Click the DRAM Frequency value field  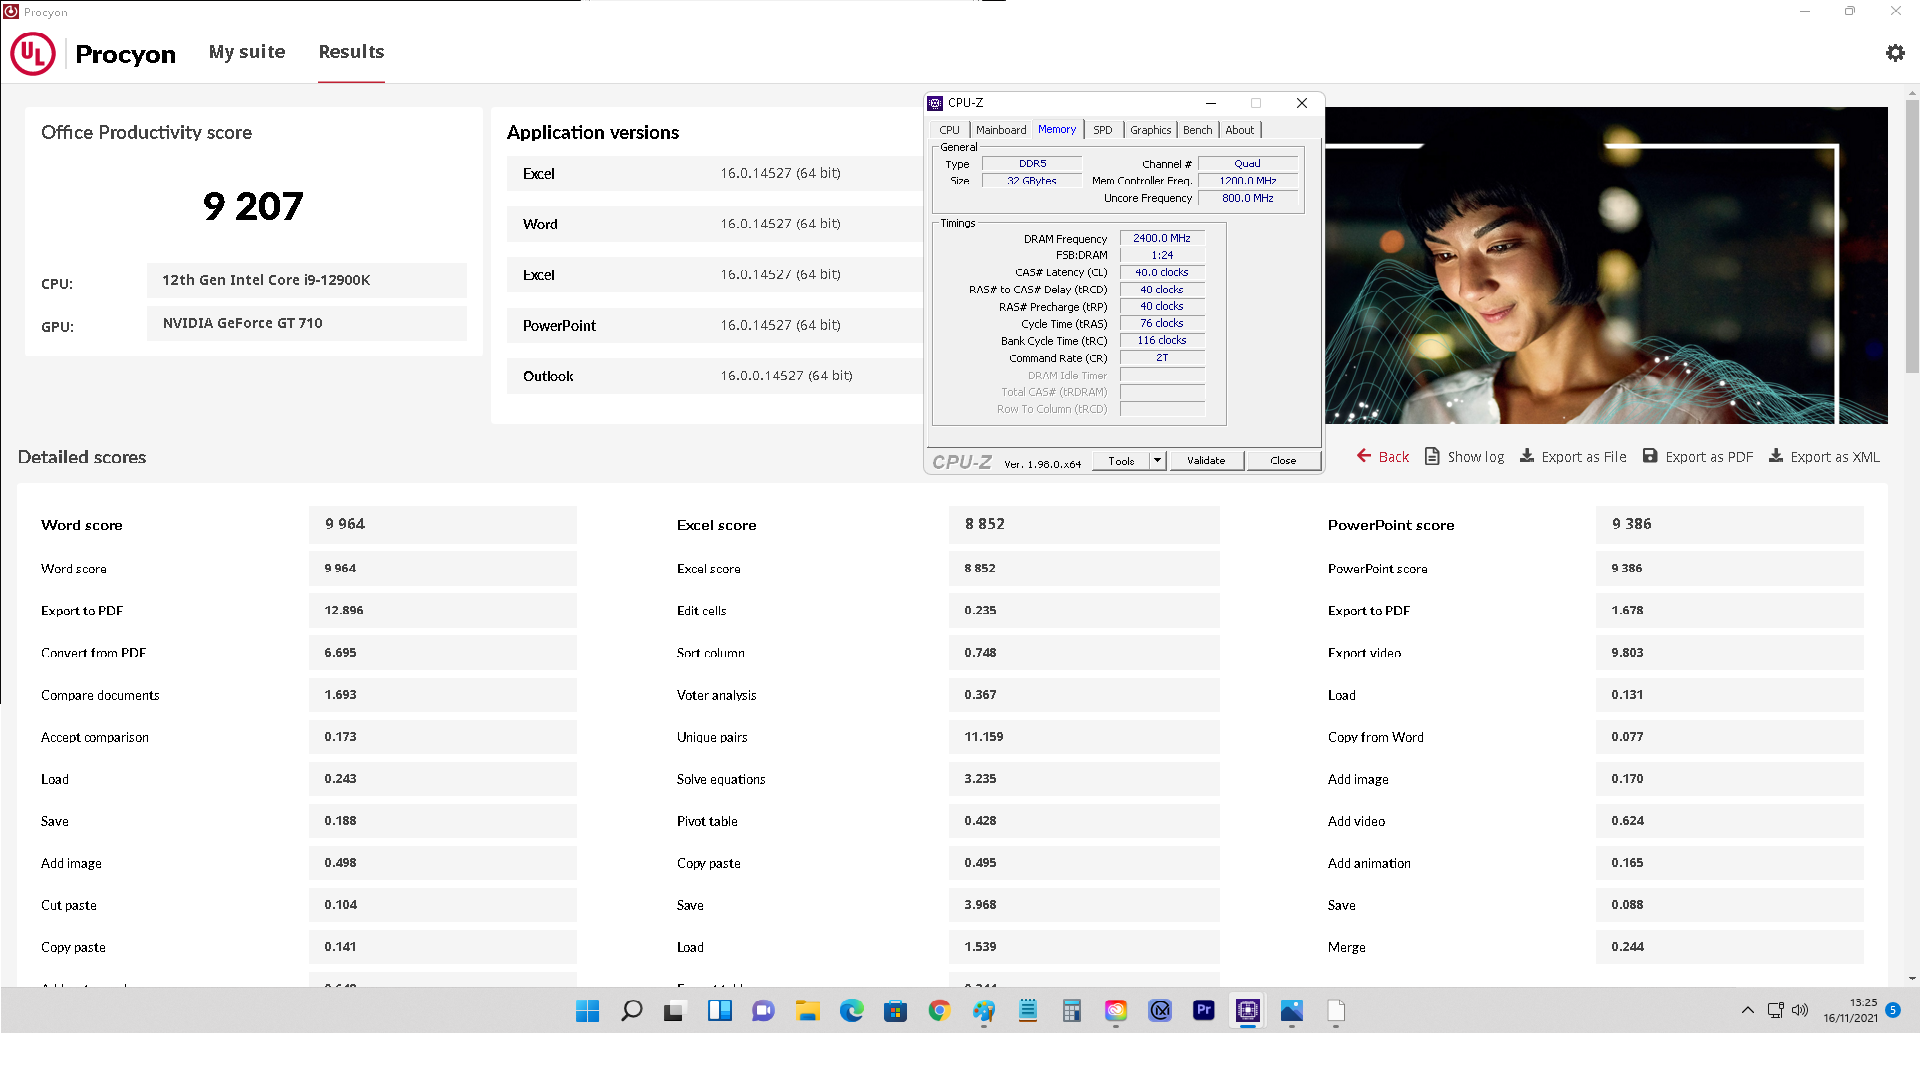[1162, 238]
